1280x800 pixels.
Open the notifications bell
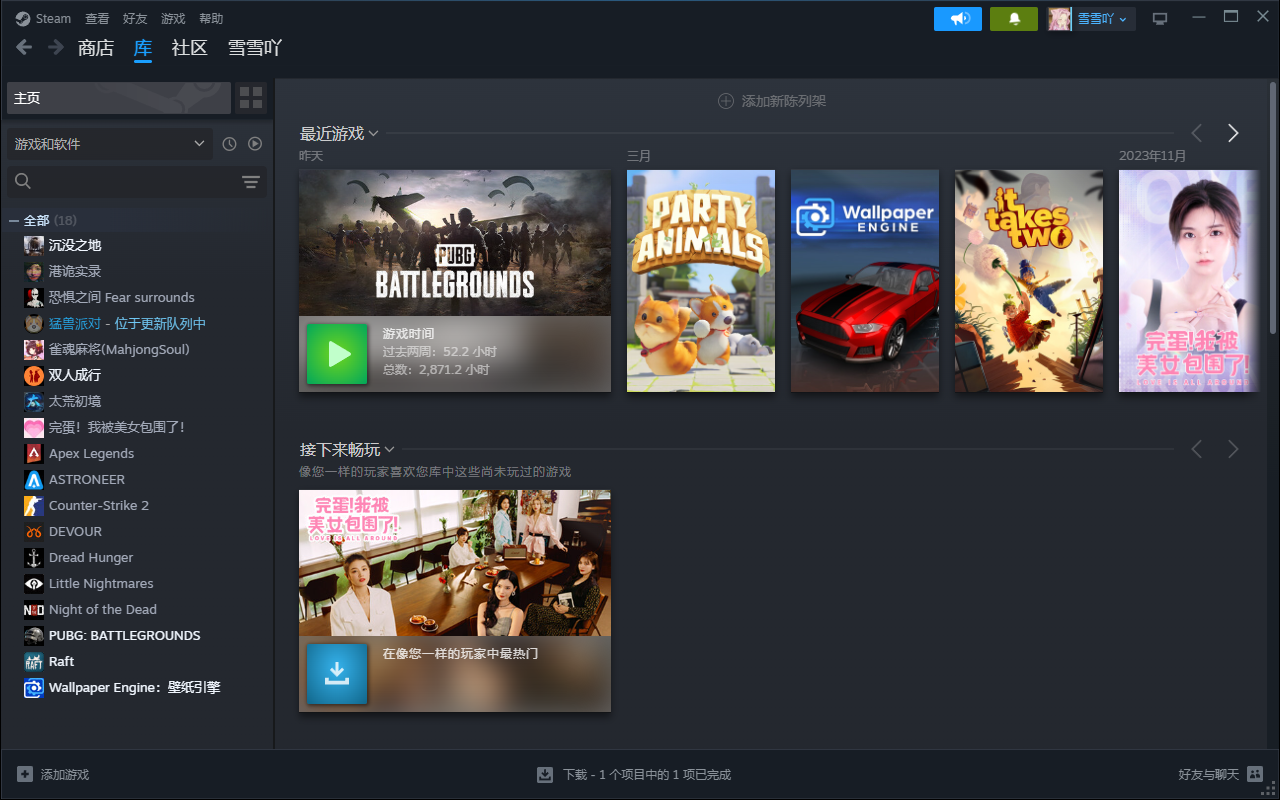1014,18
